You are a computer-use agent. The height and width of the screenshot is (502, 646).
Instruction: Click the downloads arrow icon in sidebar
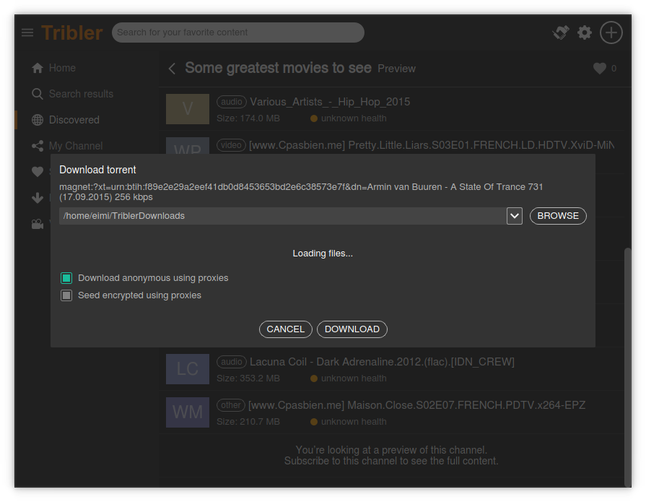(37, 198)
